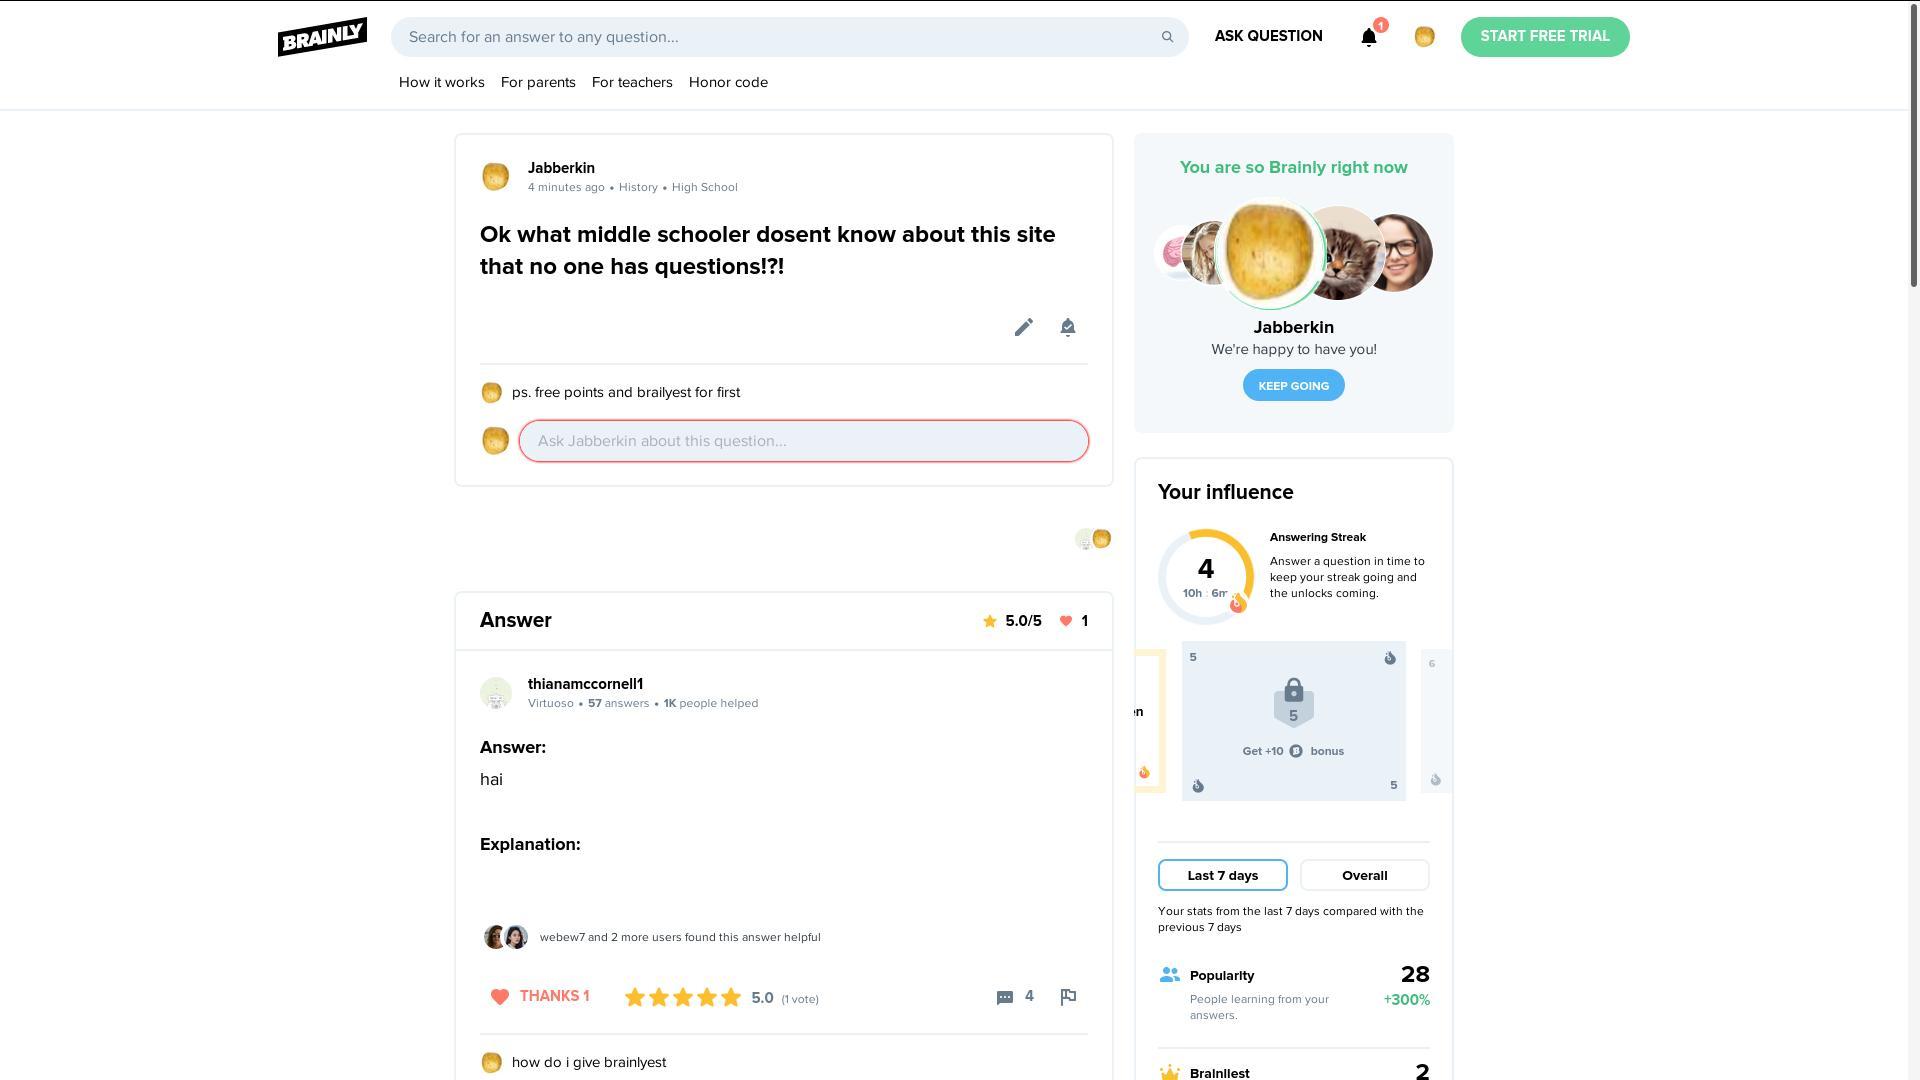Toggle the THANKS heart on the answer
This screenshot has width=1920, height=1080.
pos(540,996)
